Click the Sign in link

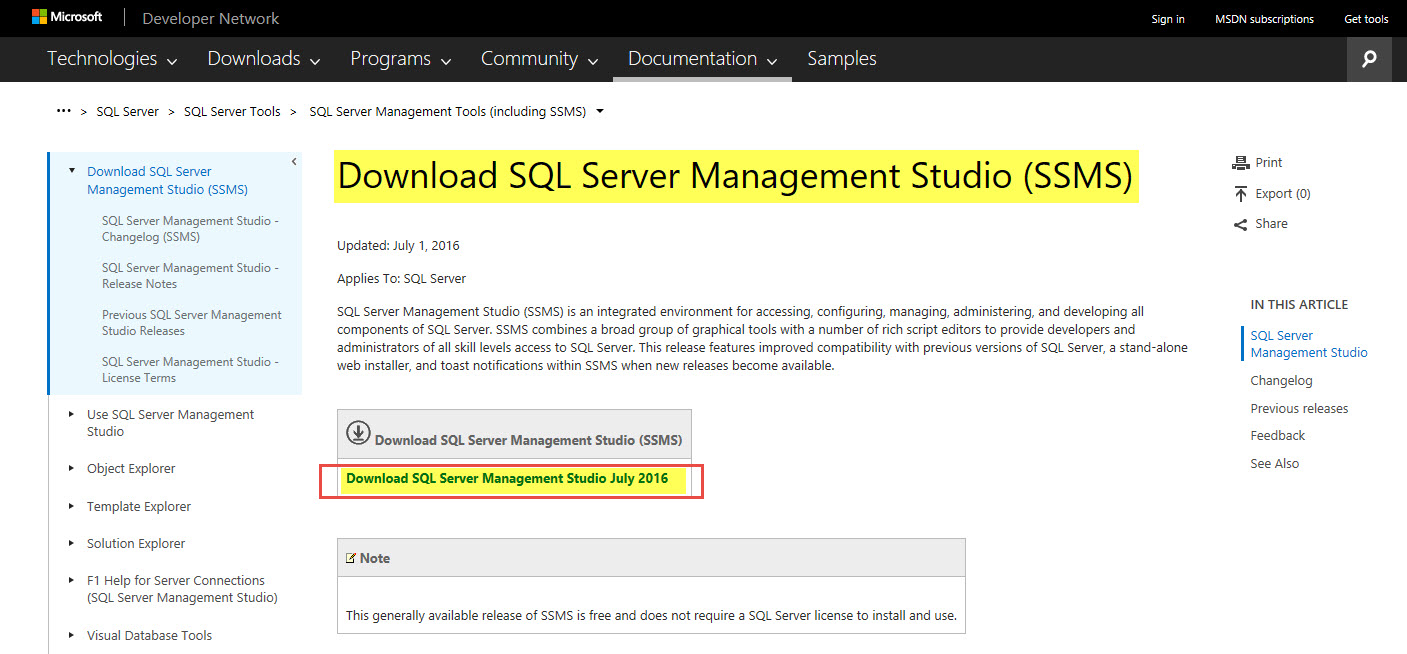click(1168, 19)
